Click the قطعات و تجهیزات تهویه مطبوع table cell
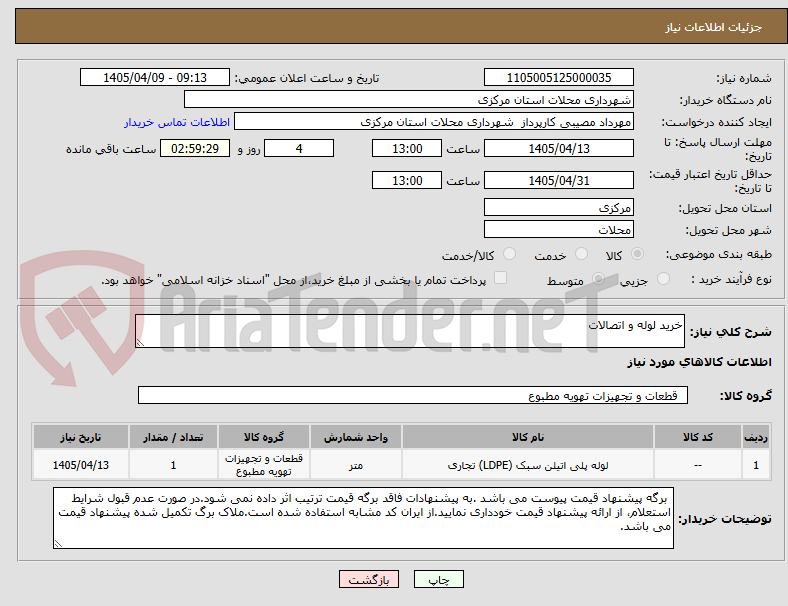The width and height of the screenshot is (788, 606). pos(264,465)
